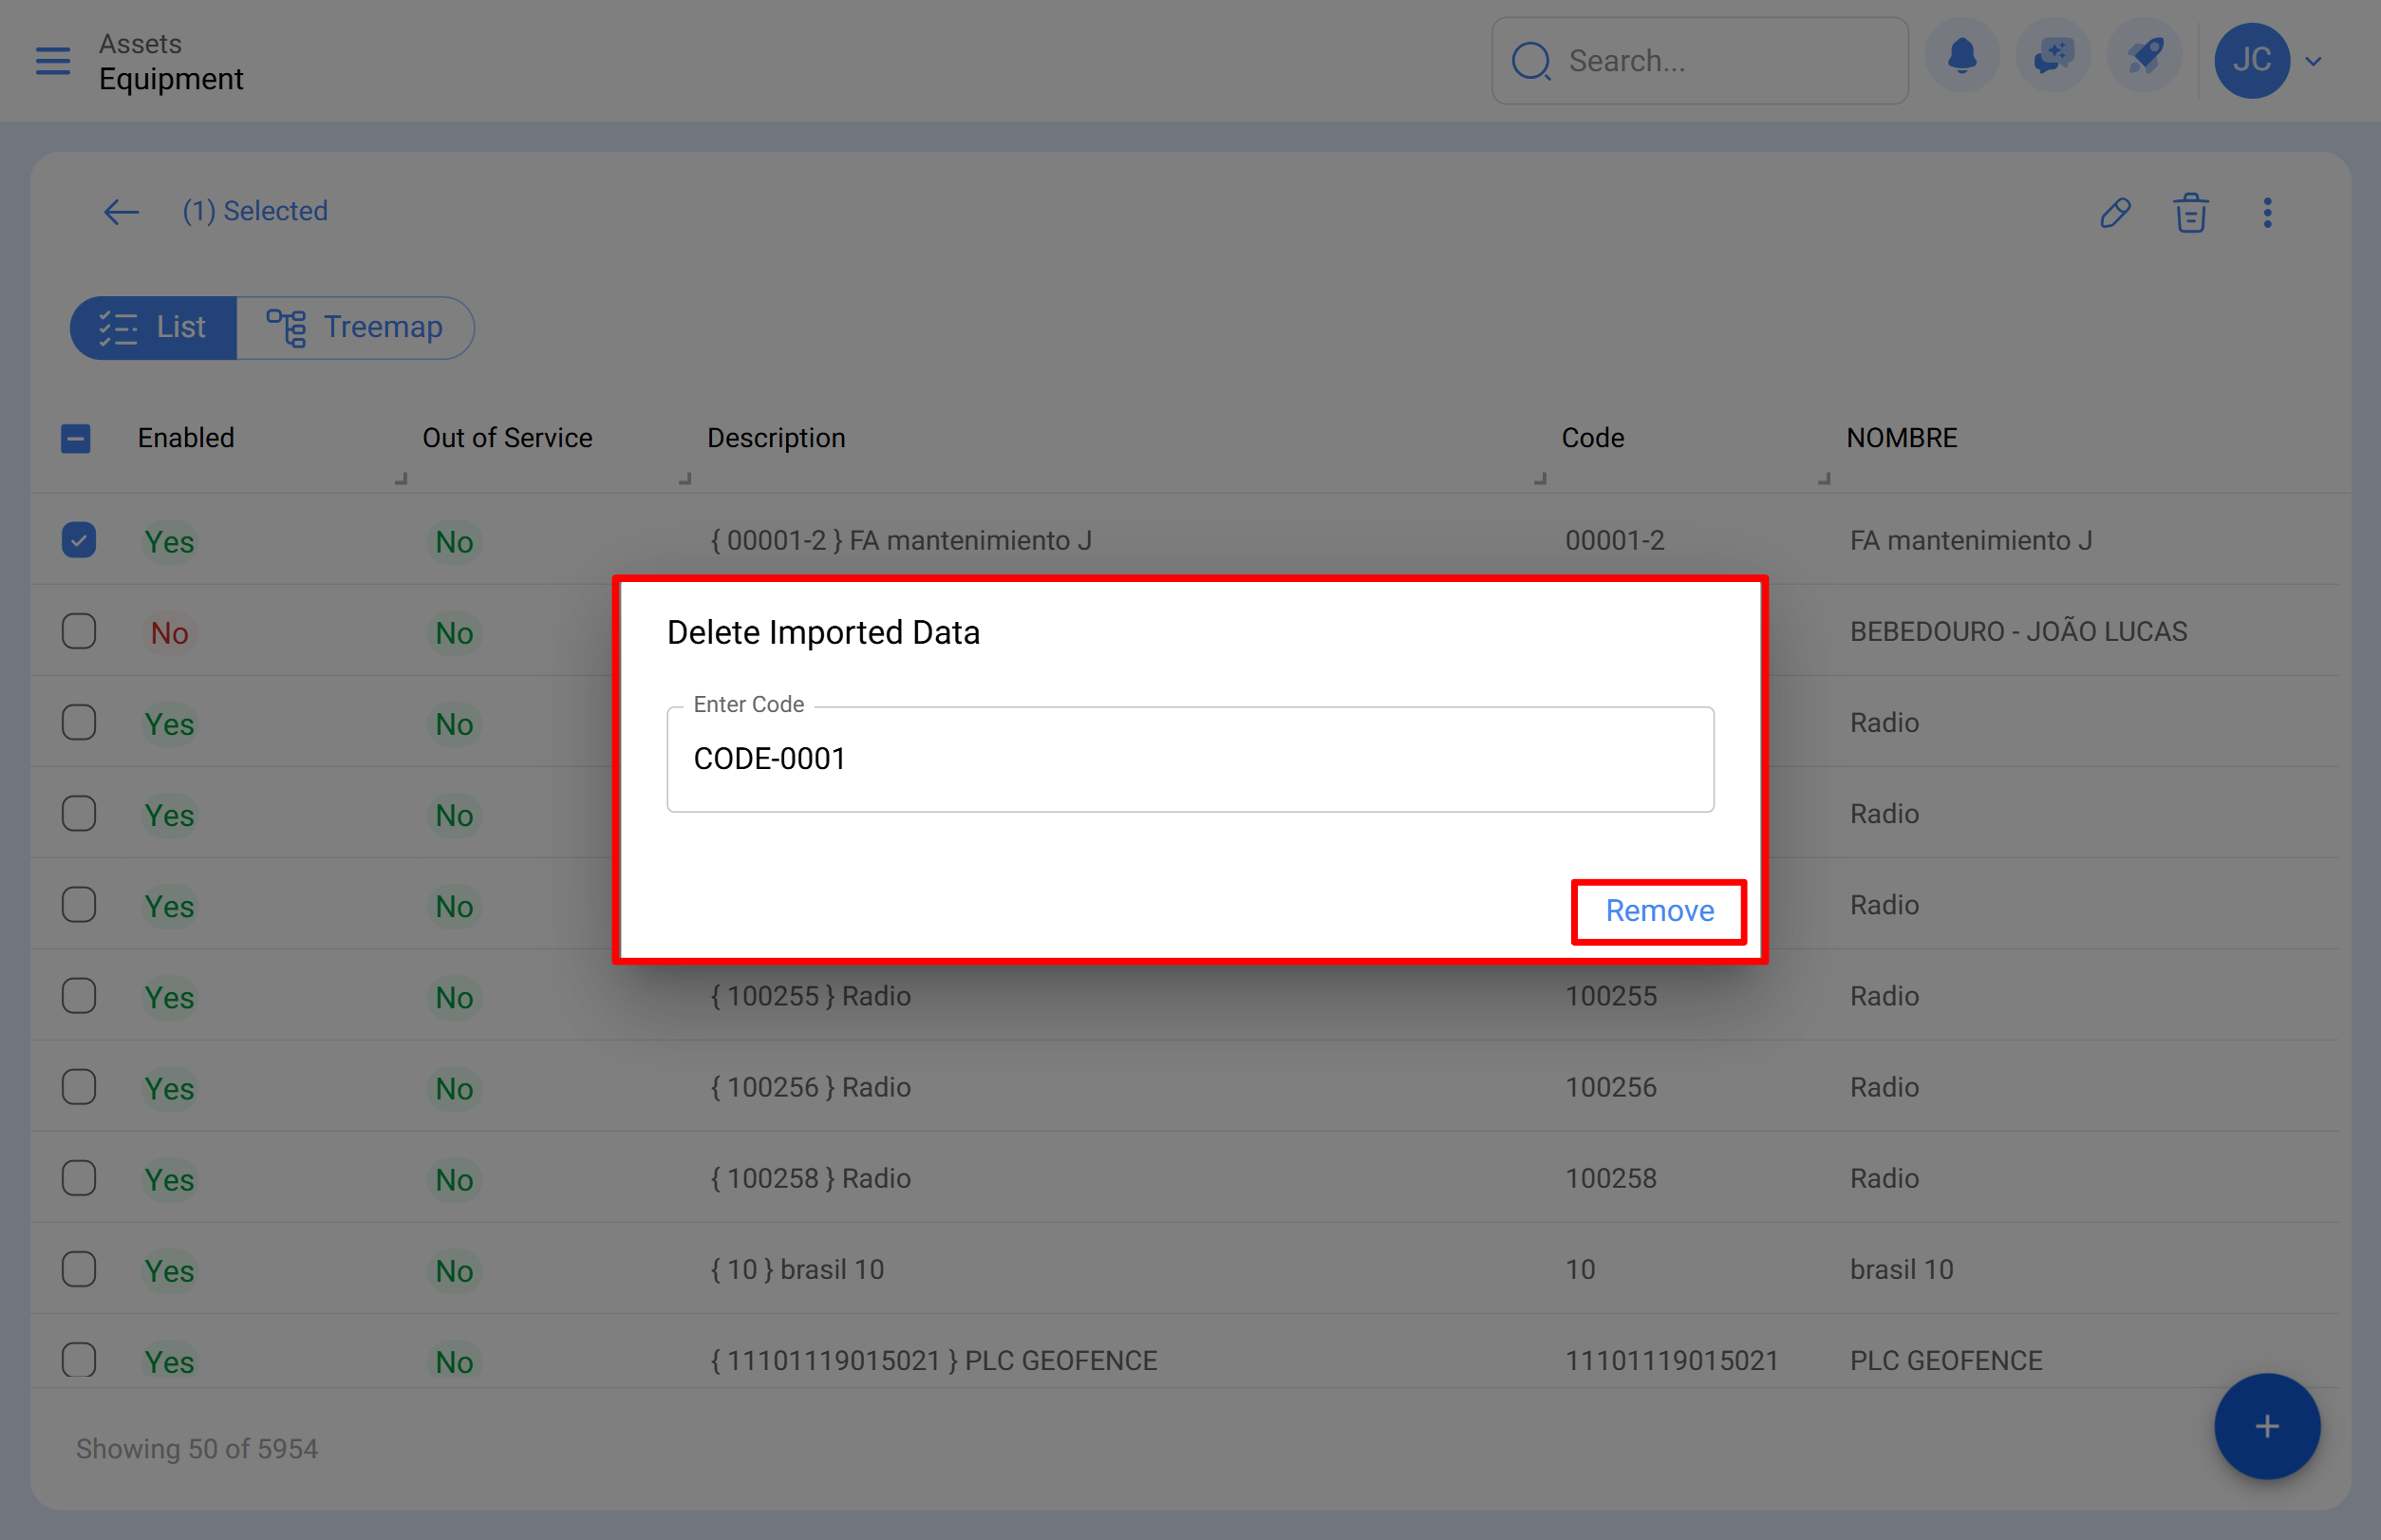Click description { 100258 } Radio
This screenshot has width=2381, height=1540.
811,1178
